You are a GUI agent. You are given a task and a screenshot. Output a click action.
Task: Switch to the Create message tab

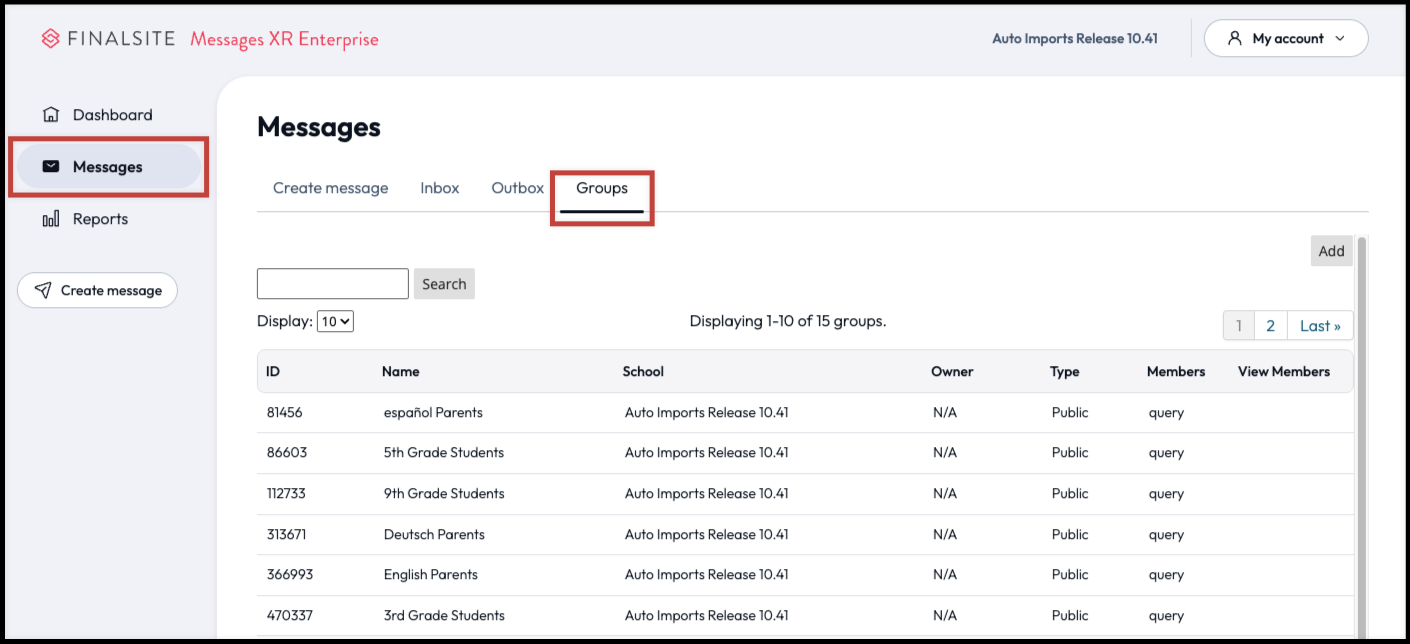click(330, 188)
